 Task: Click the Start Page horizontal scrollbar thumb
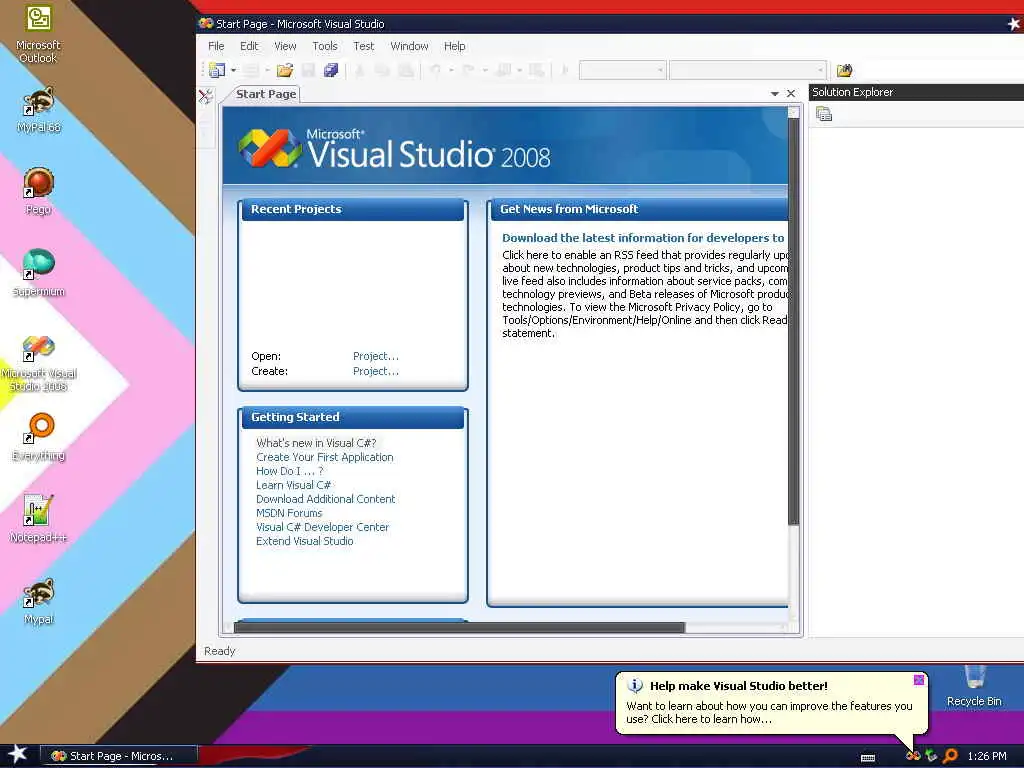click(x=459, y=628)
